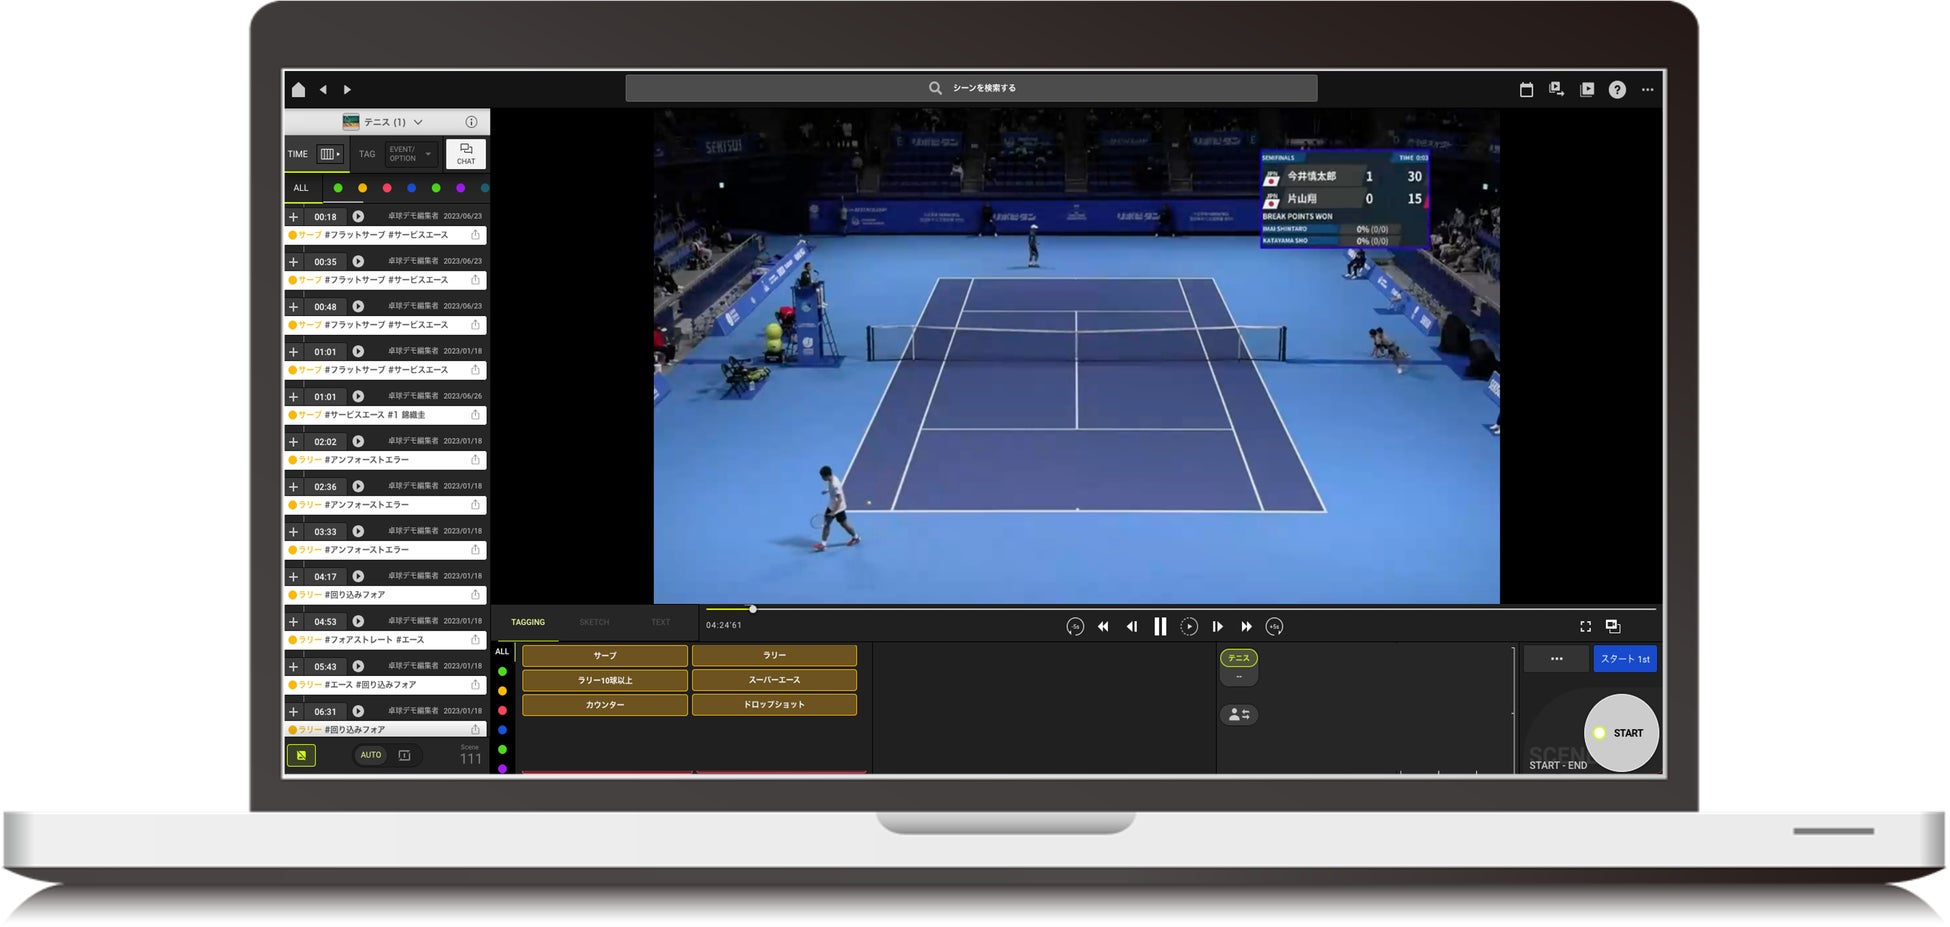
Task: Filter the scene list by blue color dot
Action: point(411,188)
